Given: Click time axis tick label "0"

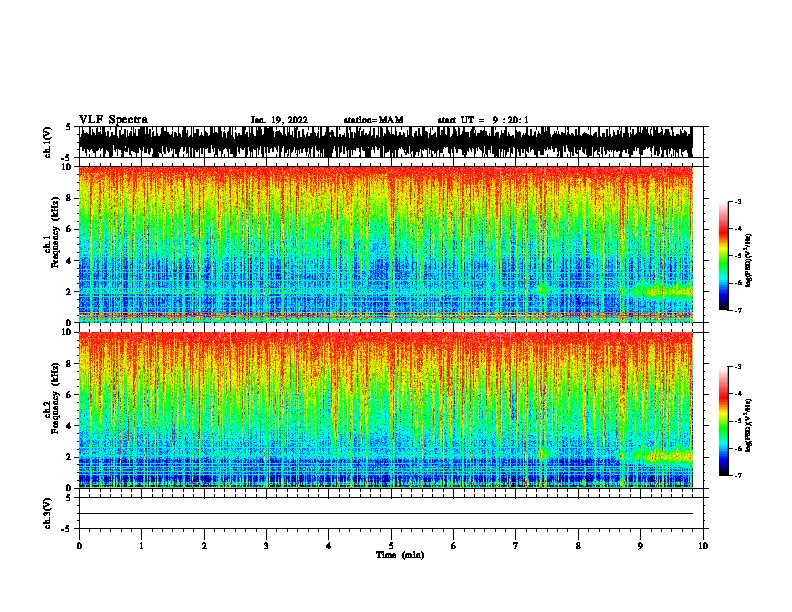Looking at the screenshot, I should tap(79, 546).
